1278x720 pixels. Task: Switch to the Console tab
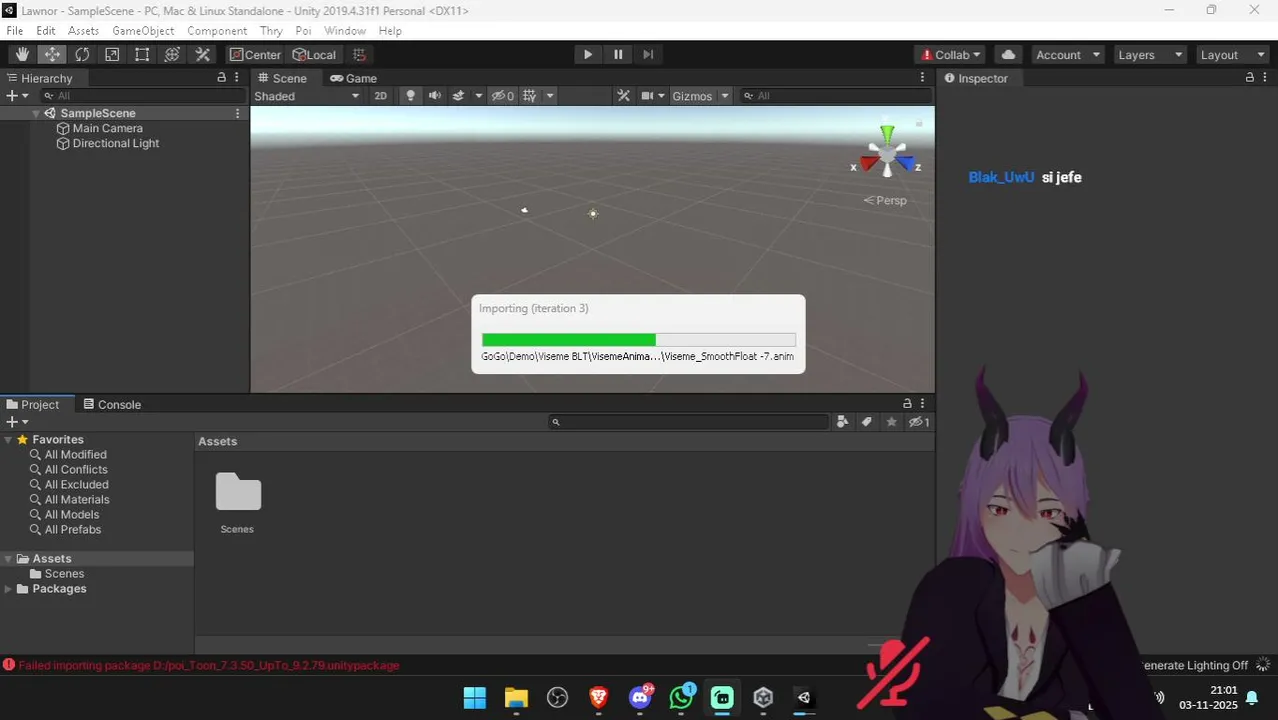pyautogui.click(x=112, y=404)
